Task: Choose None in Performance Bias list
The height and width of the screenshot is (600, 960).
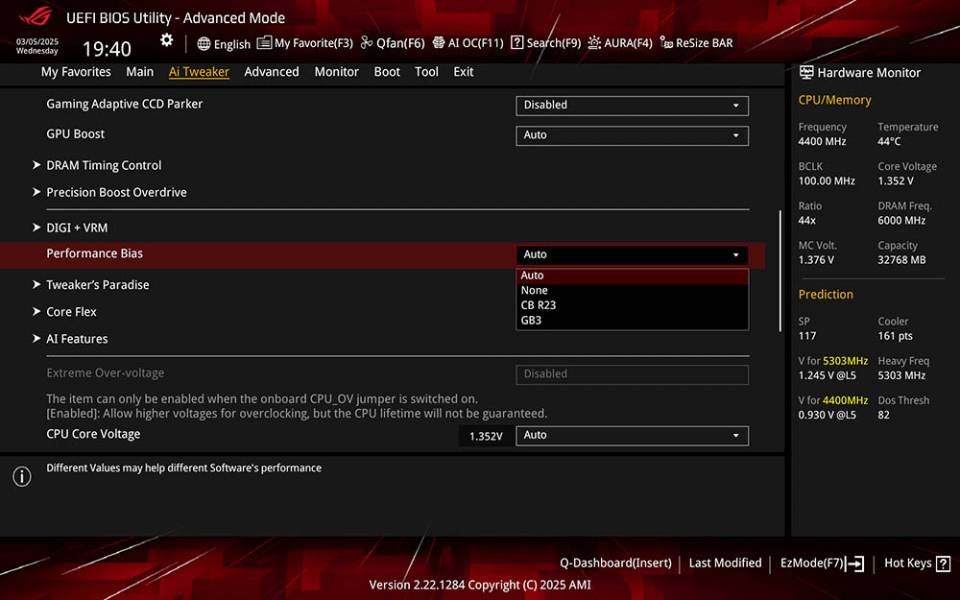Action: pyautogui.click(x=632, y=290)
